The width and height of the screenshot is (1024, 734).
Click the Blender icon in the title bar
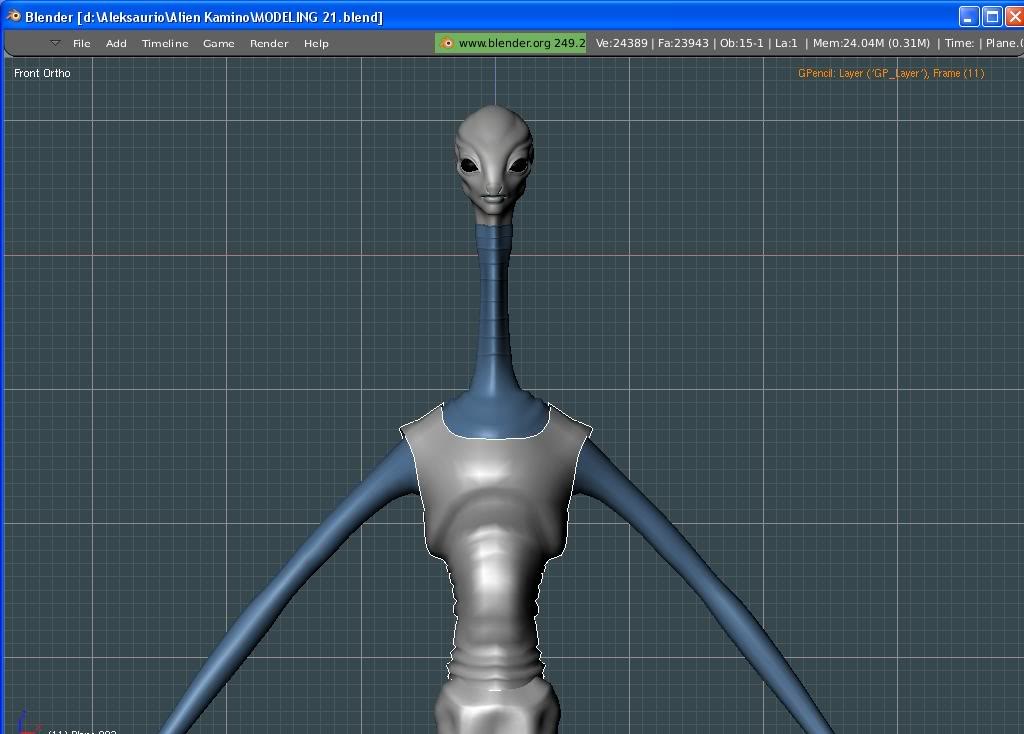click(13, 16)
